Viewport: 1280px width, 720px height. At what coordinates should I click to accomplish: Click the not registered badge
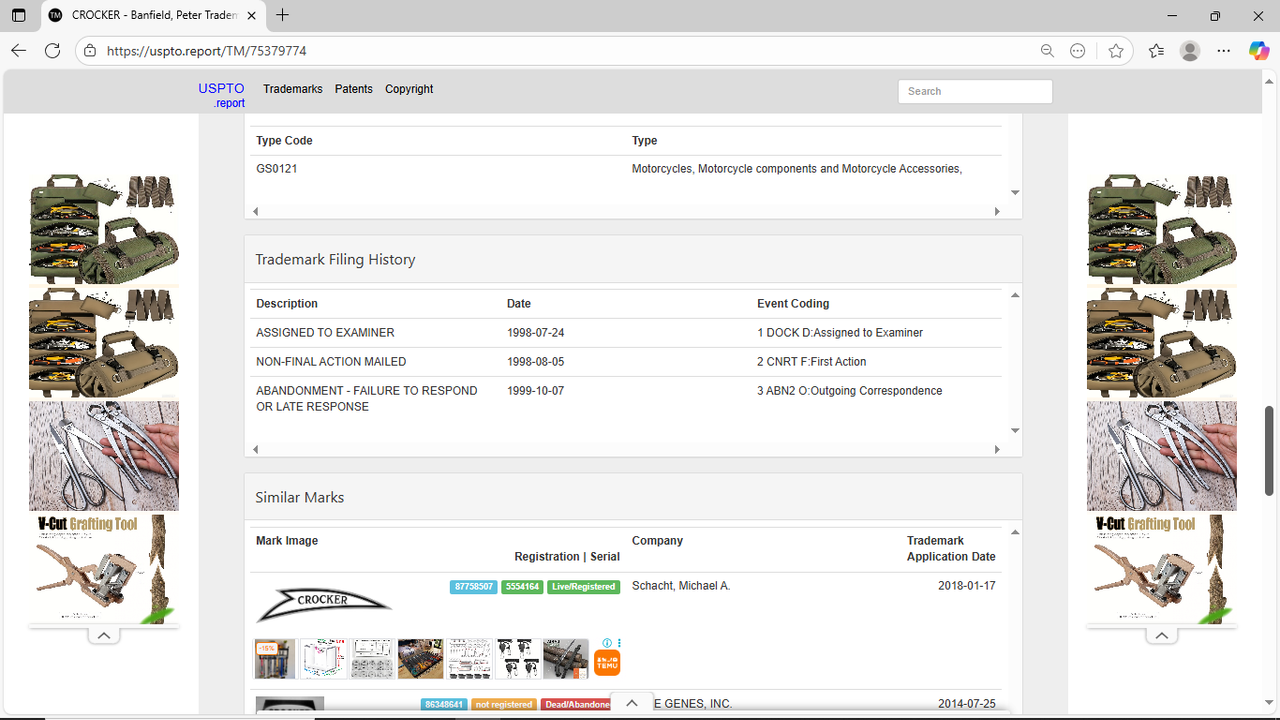[x=504, y=705]
